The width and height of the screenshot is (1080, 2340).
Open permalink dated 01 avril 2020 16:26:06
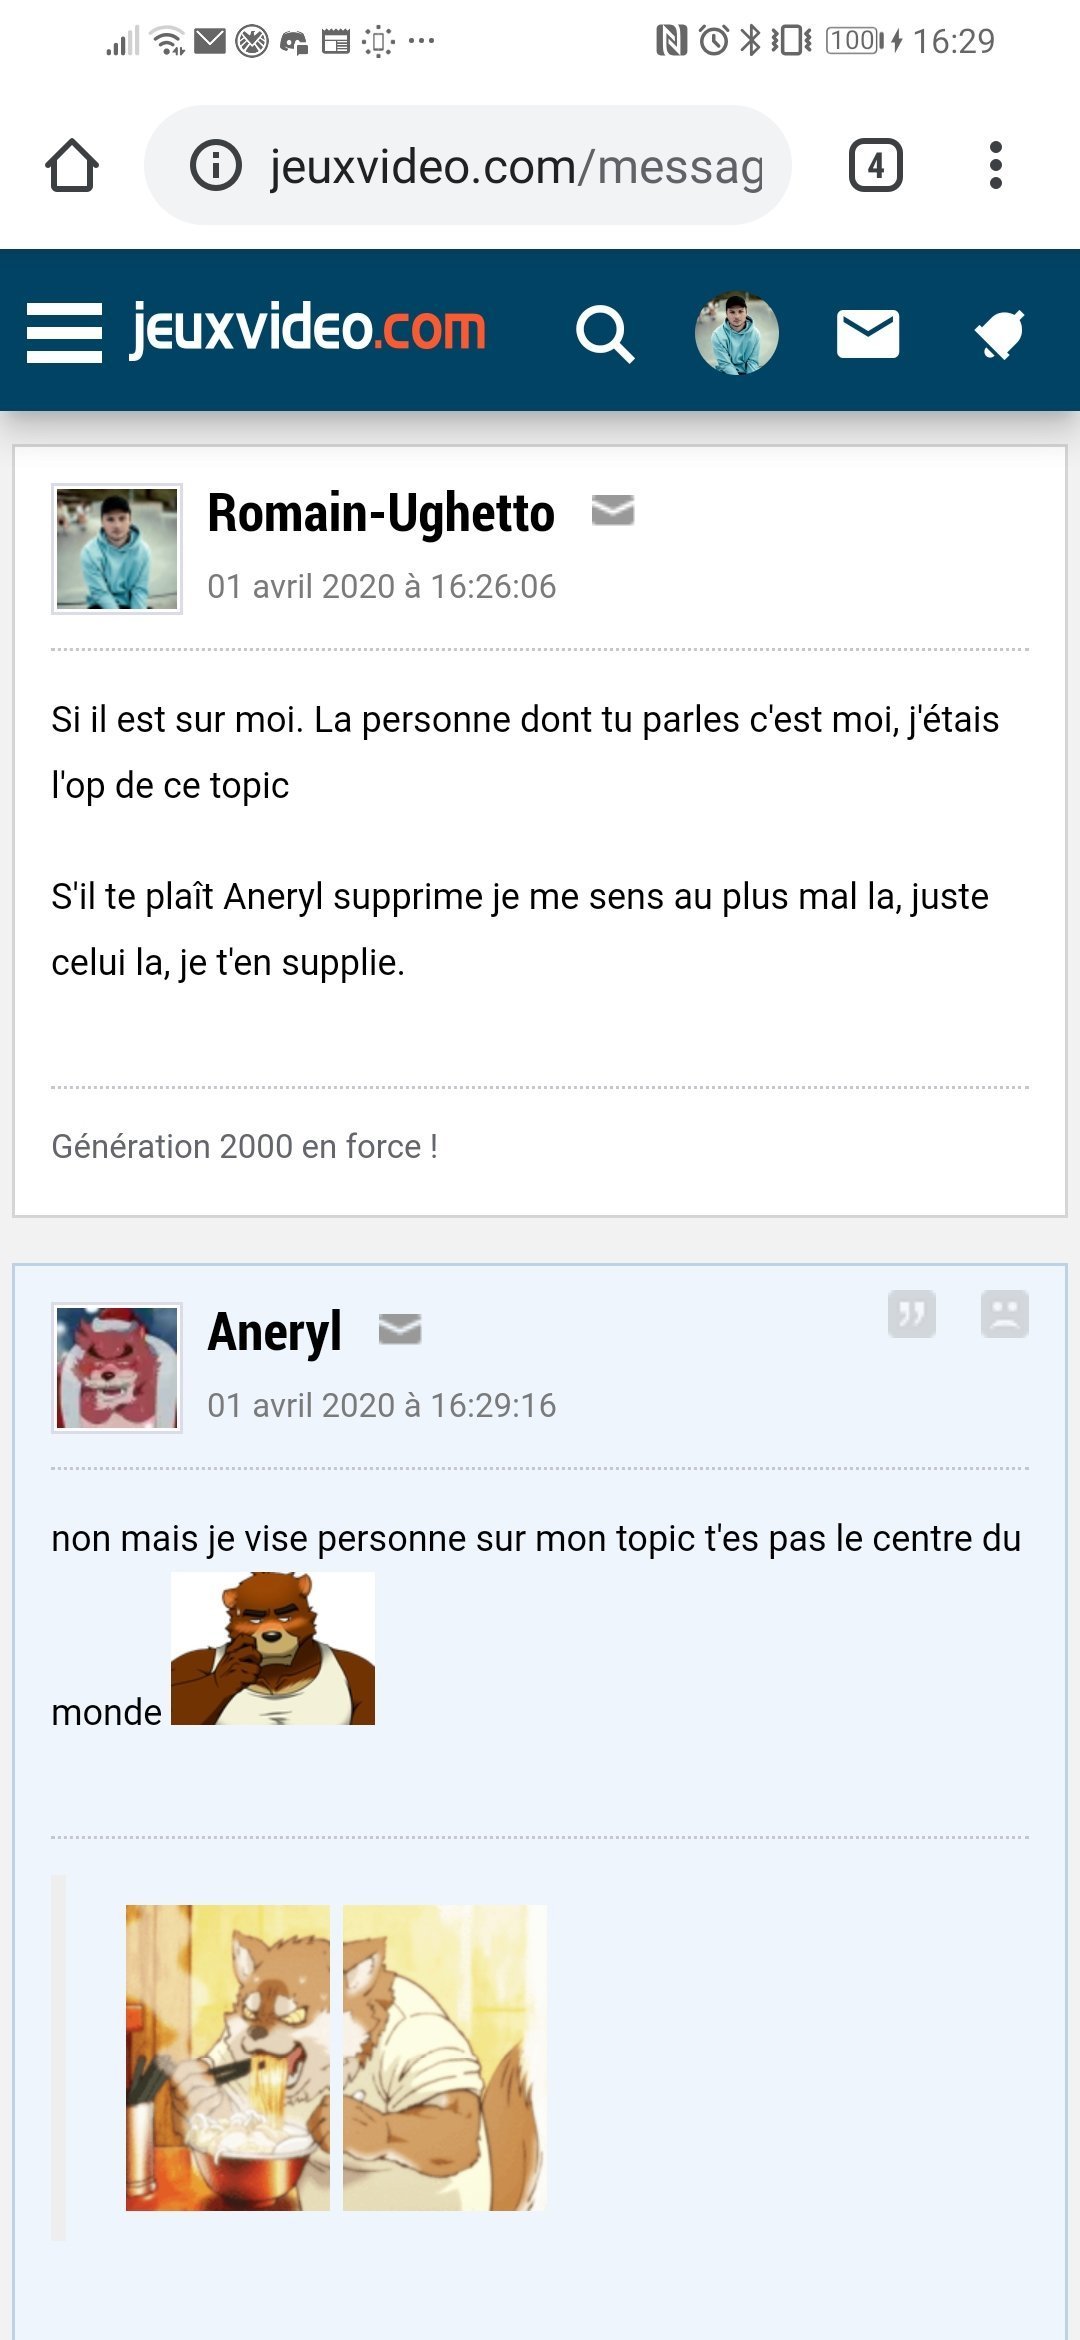[381, 587]
